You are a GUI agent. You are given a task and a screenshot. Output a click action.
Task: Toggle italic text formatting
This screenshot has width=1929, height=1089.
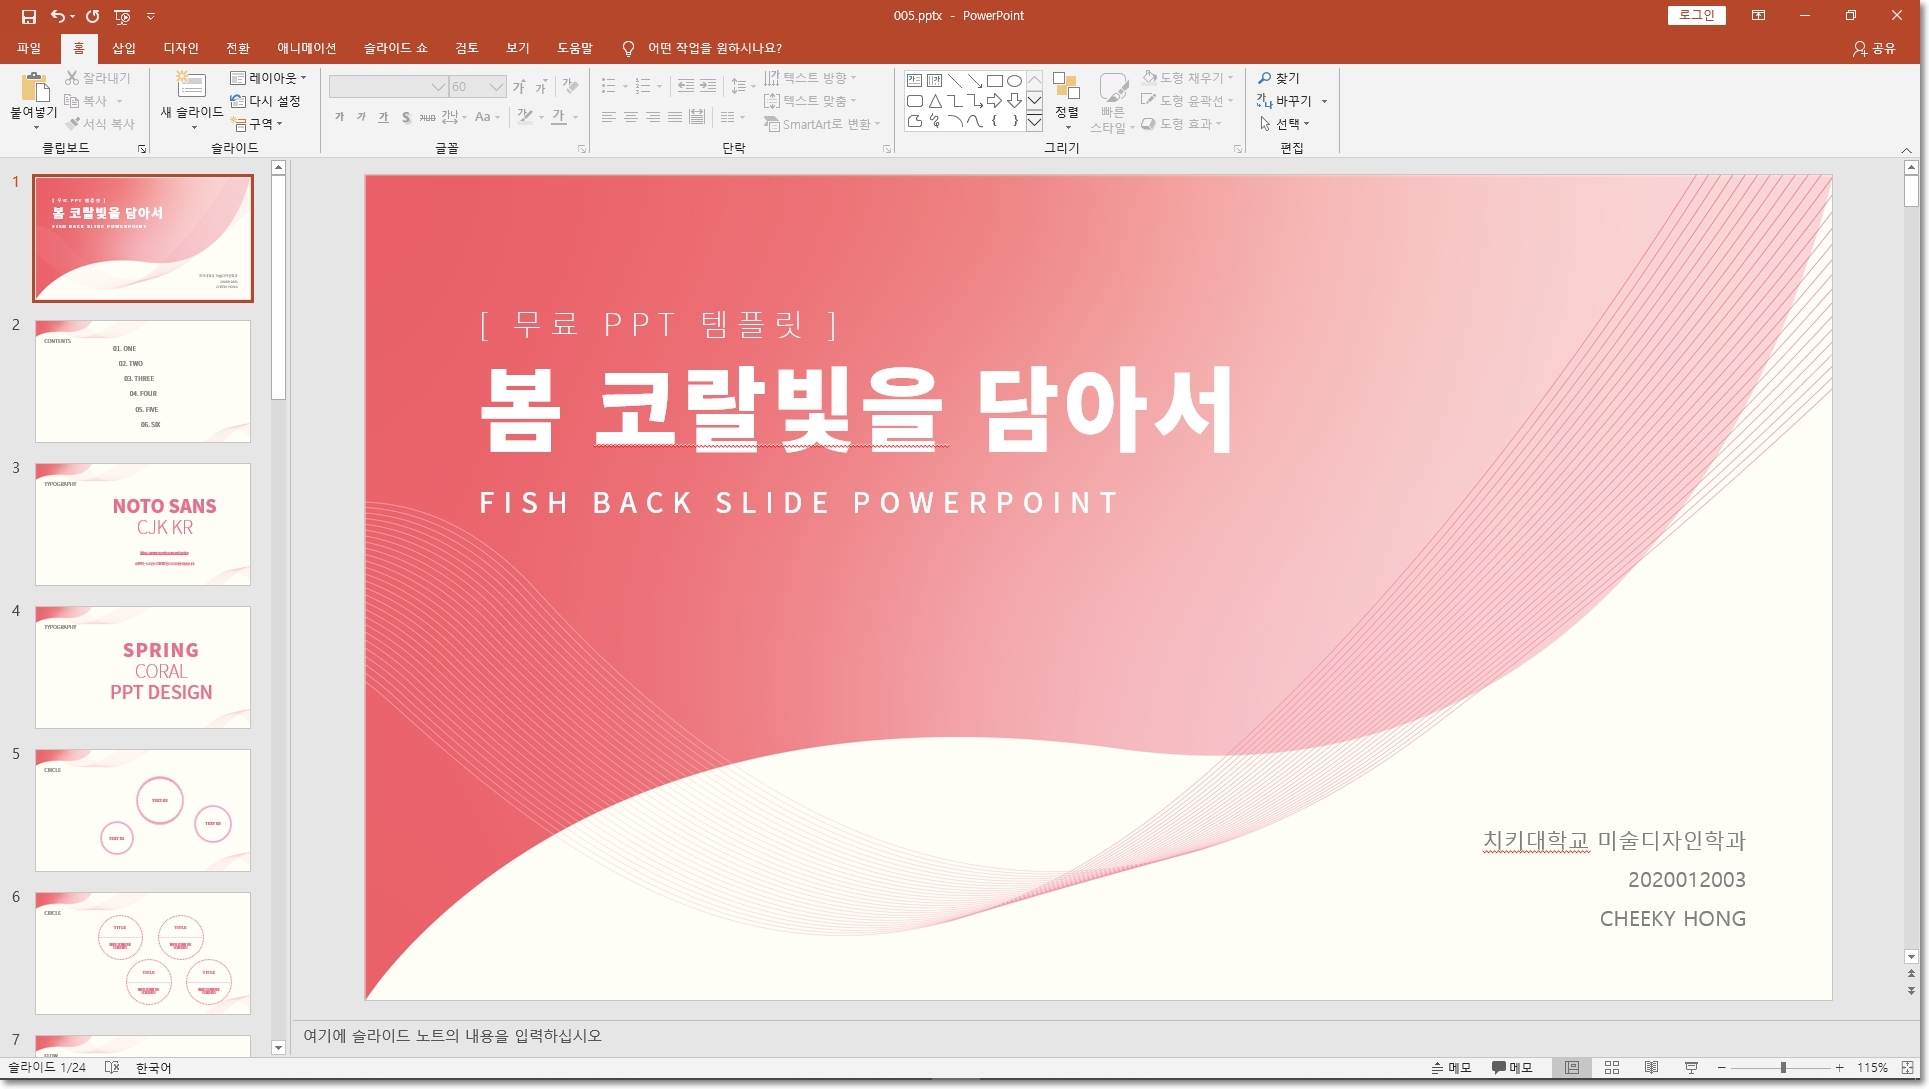(362, 117)
